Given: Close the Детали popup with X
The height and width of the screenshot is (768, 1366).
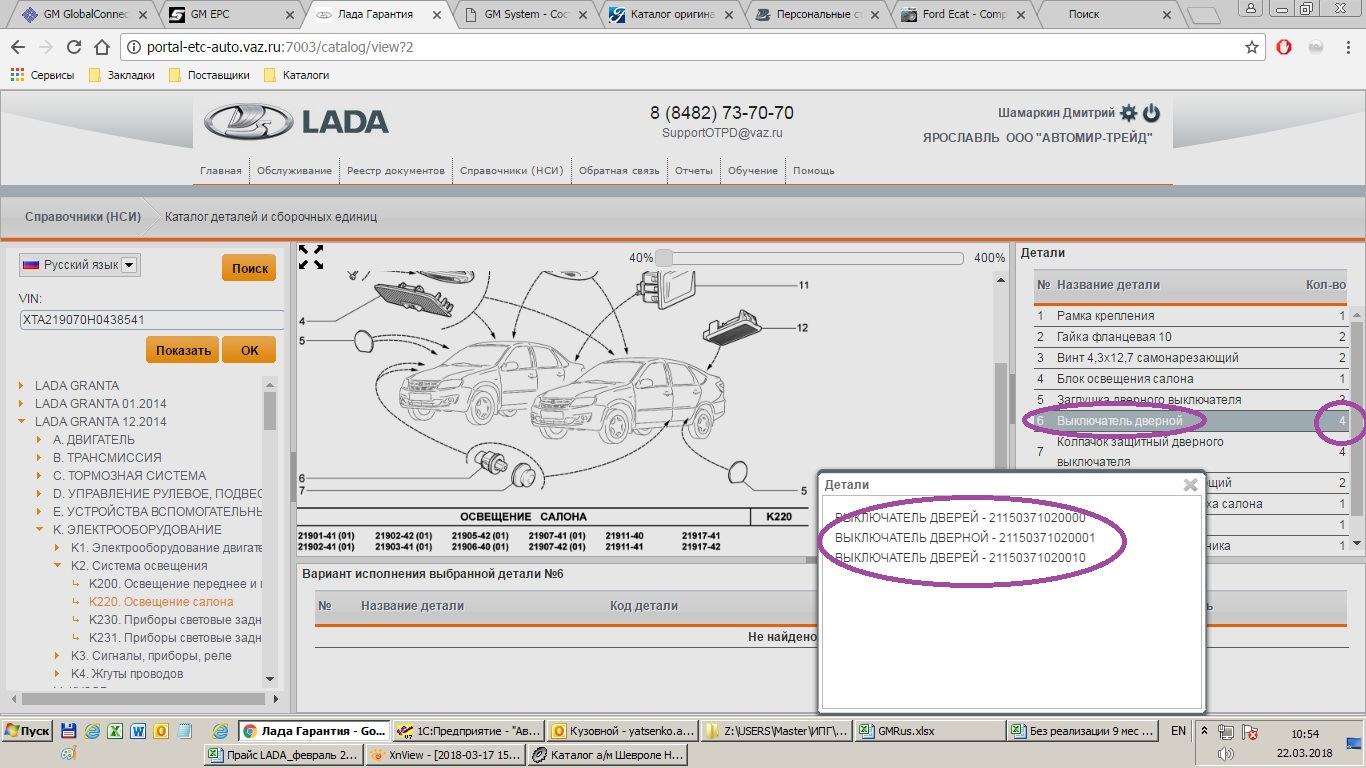Looking at the screenshot, I should point(1190,485).
